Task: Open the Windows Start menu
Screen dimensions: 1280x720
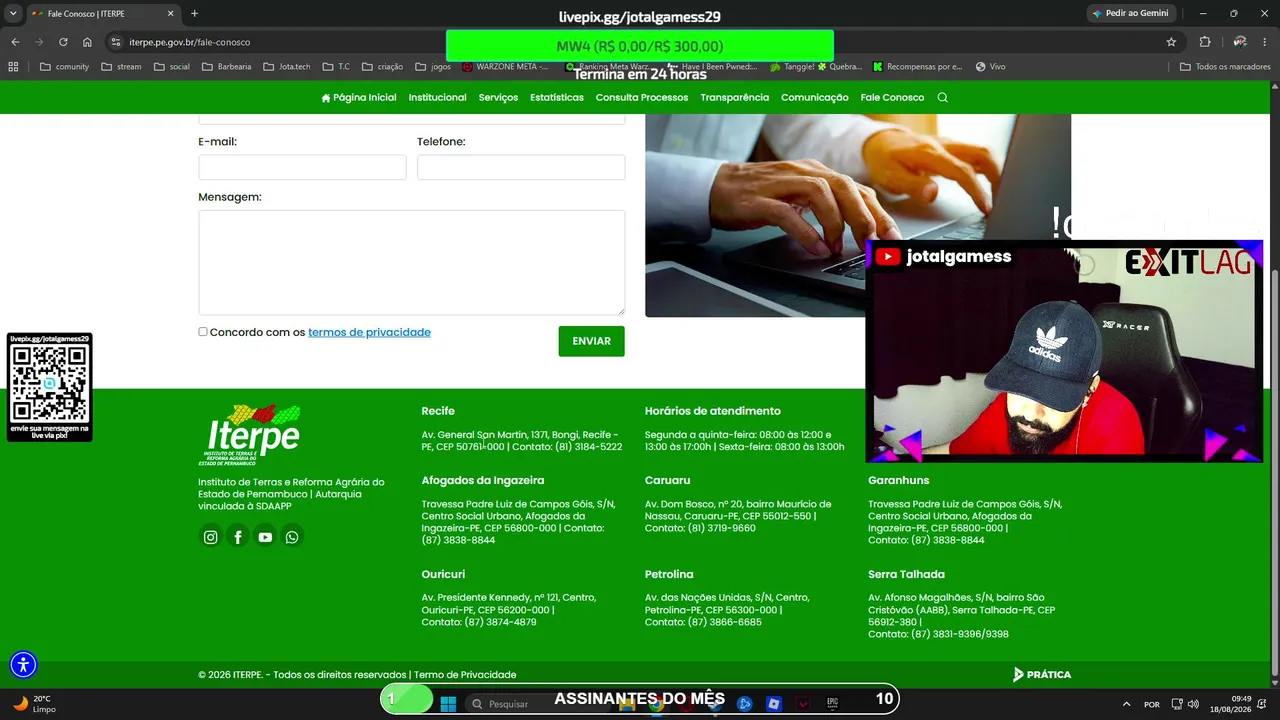Action: (x=448, y=703)
